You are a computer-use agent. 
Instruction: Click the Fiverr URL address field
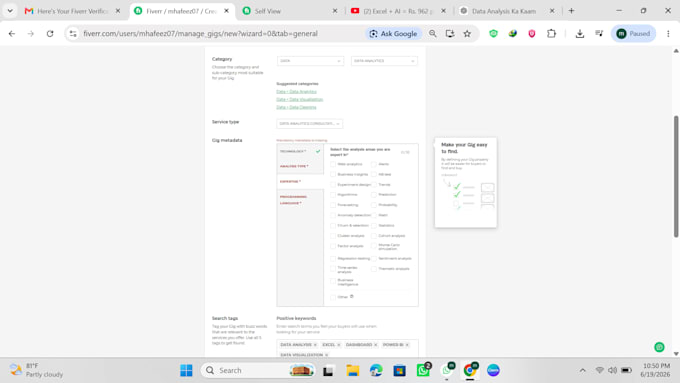click(200, 33)
